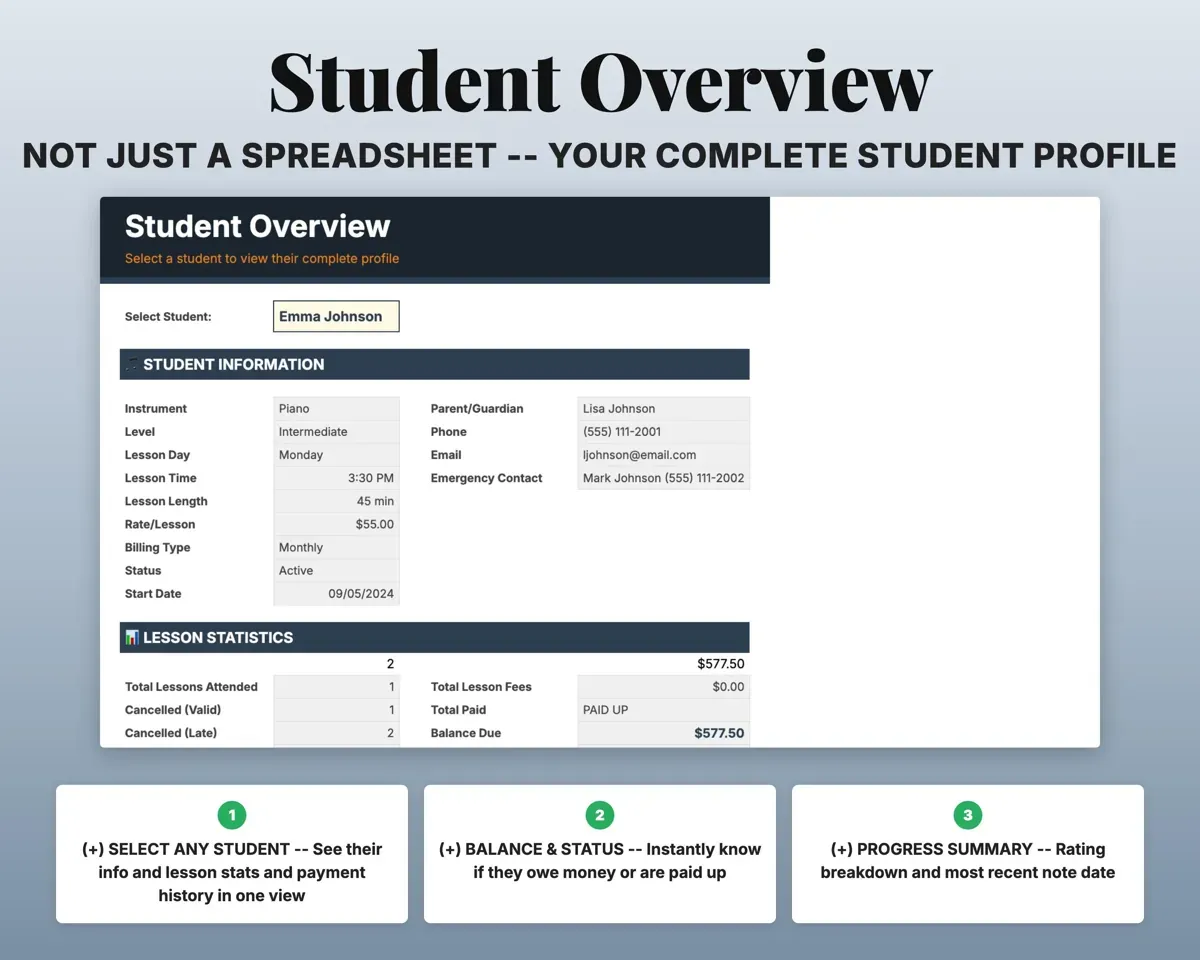
Task: Select the Lesson Length row label
Action: tap(166, 501)
